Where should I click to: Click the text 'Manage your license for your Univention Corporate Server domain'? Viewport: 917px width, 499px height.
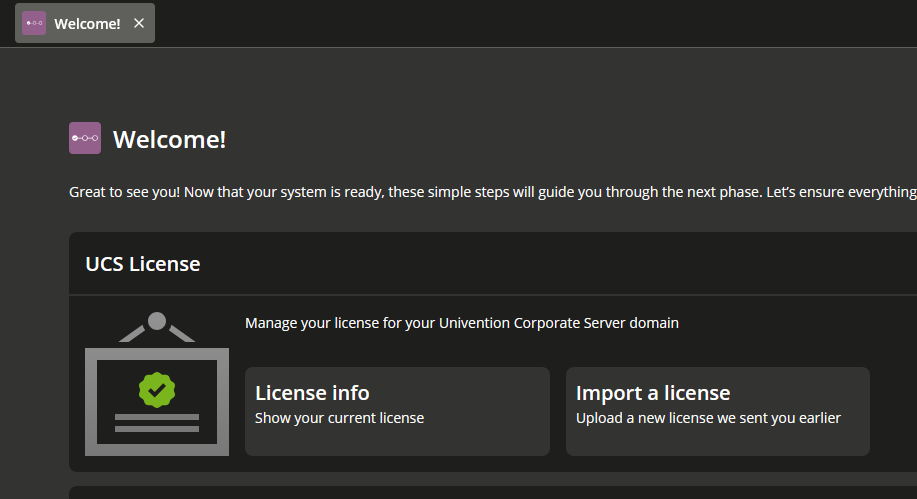[x=461, y=323]
